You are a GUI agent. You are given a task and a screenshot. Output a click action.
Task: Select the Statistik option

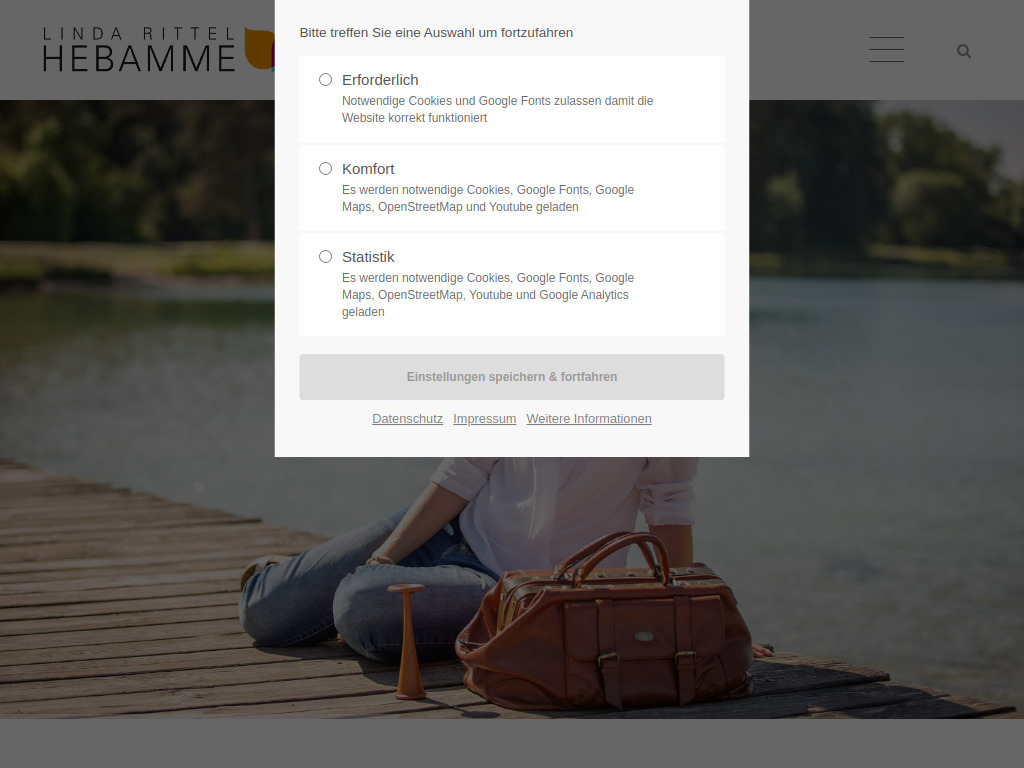click(x=325, y=256)
